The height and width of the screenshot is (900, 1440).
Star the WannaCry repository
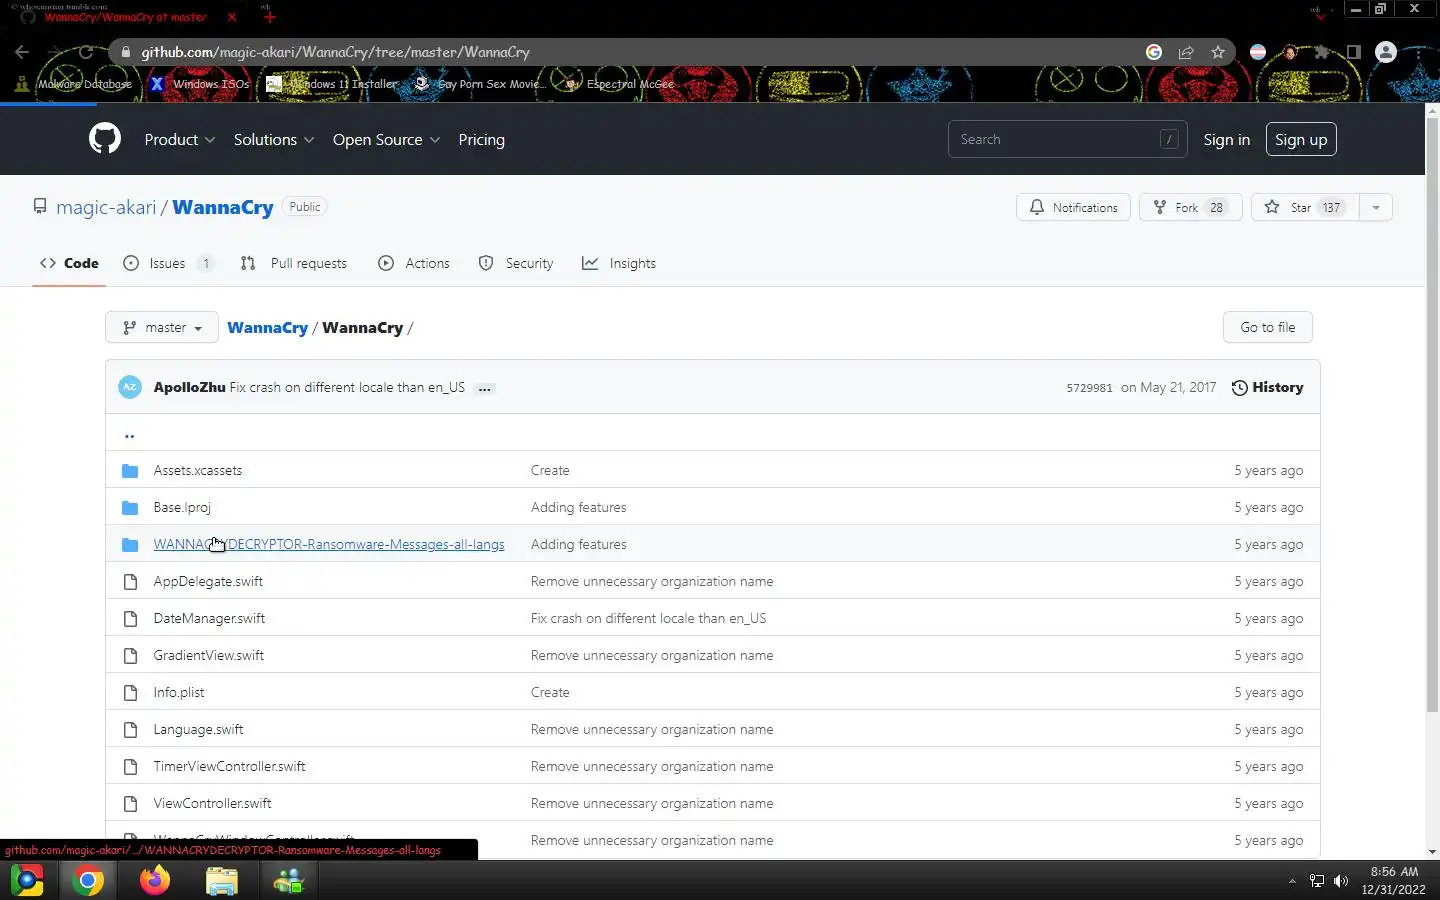pos(1304,207)
